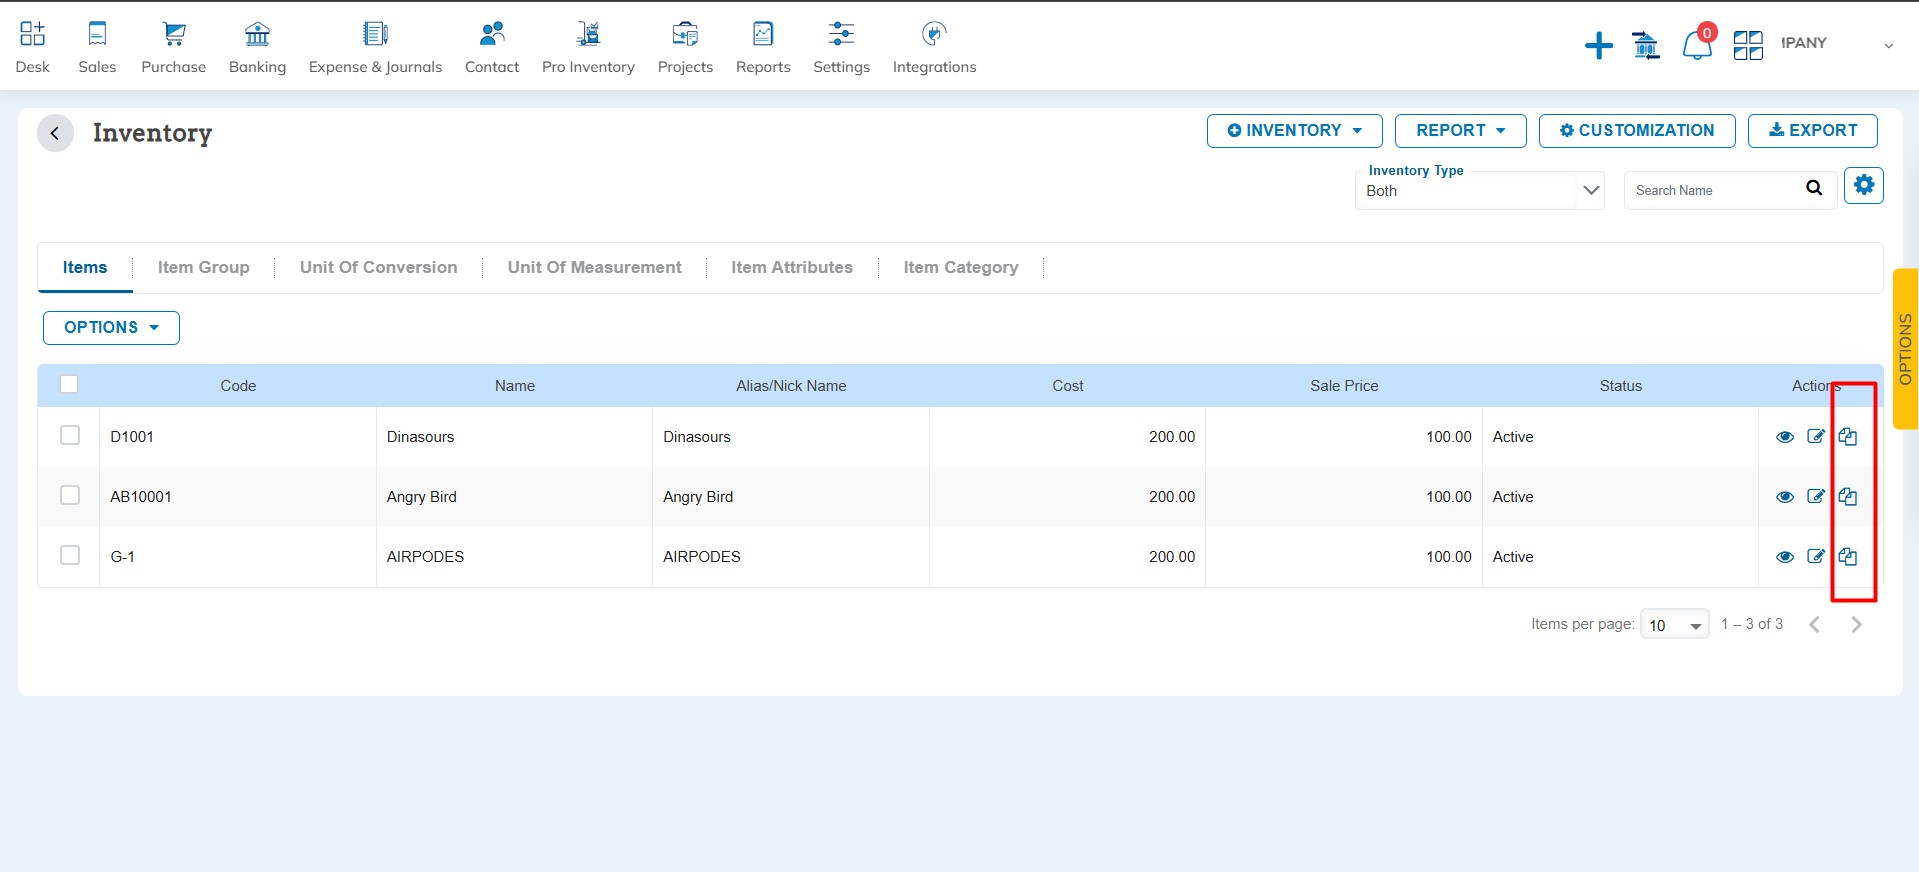Click the blue plus quick-add icon
The width and height of the screenshot is (1919, 872).
(x=1598, y=45)
